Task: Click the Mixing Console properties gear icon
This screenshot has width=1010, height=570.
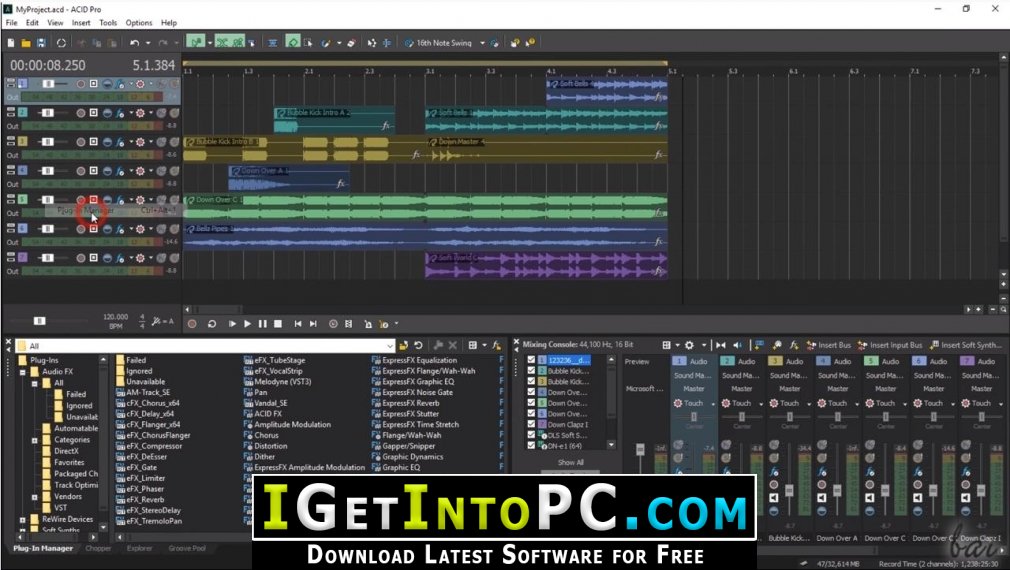Action: (x=689, y=345)
